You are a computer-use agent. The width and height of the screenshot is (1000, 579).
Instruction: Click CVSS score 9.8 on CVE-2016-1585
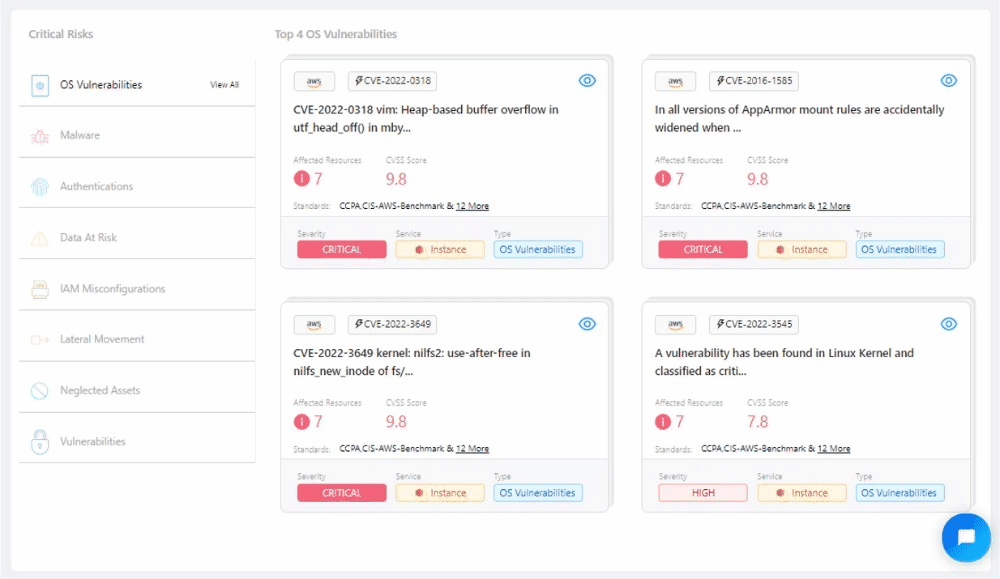pyautogui.click(x=758, y=179)
